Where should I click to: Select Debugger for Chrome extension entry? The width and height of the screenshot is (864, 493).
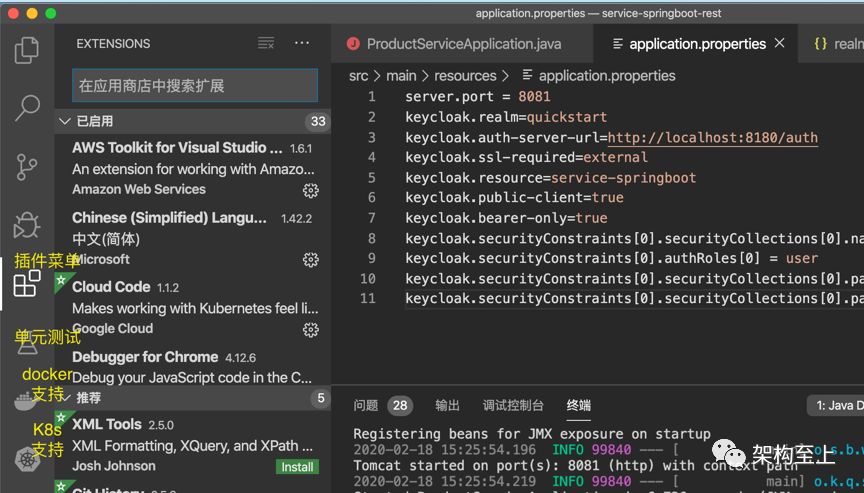click(x=193, y=367)
